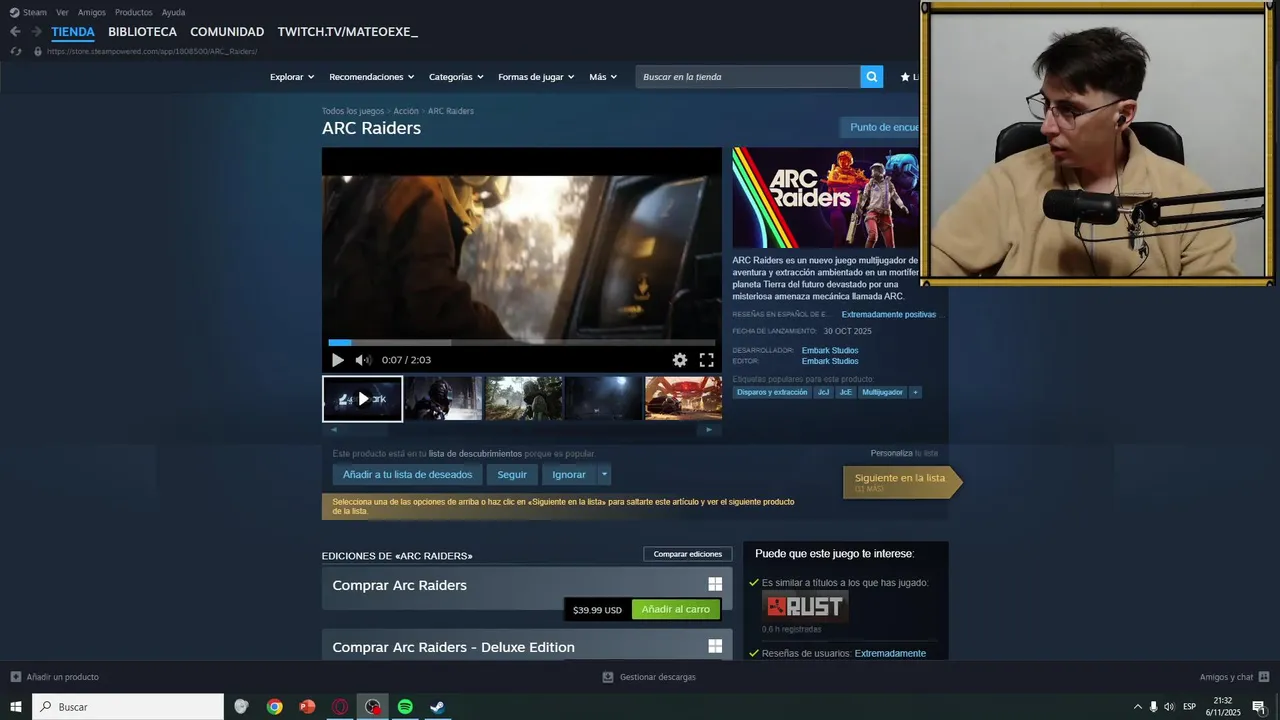Select the red spider machine screenshot thumbnail
This screenshot has height=720, width=1280.
point(684,398)
